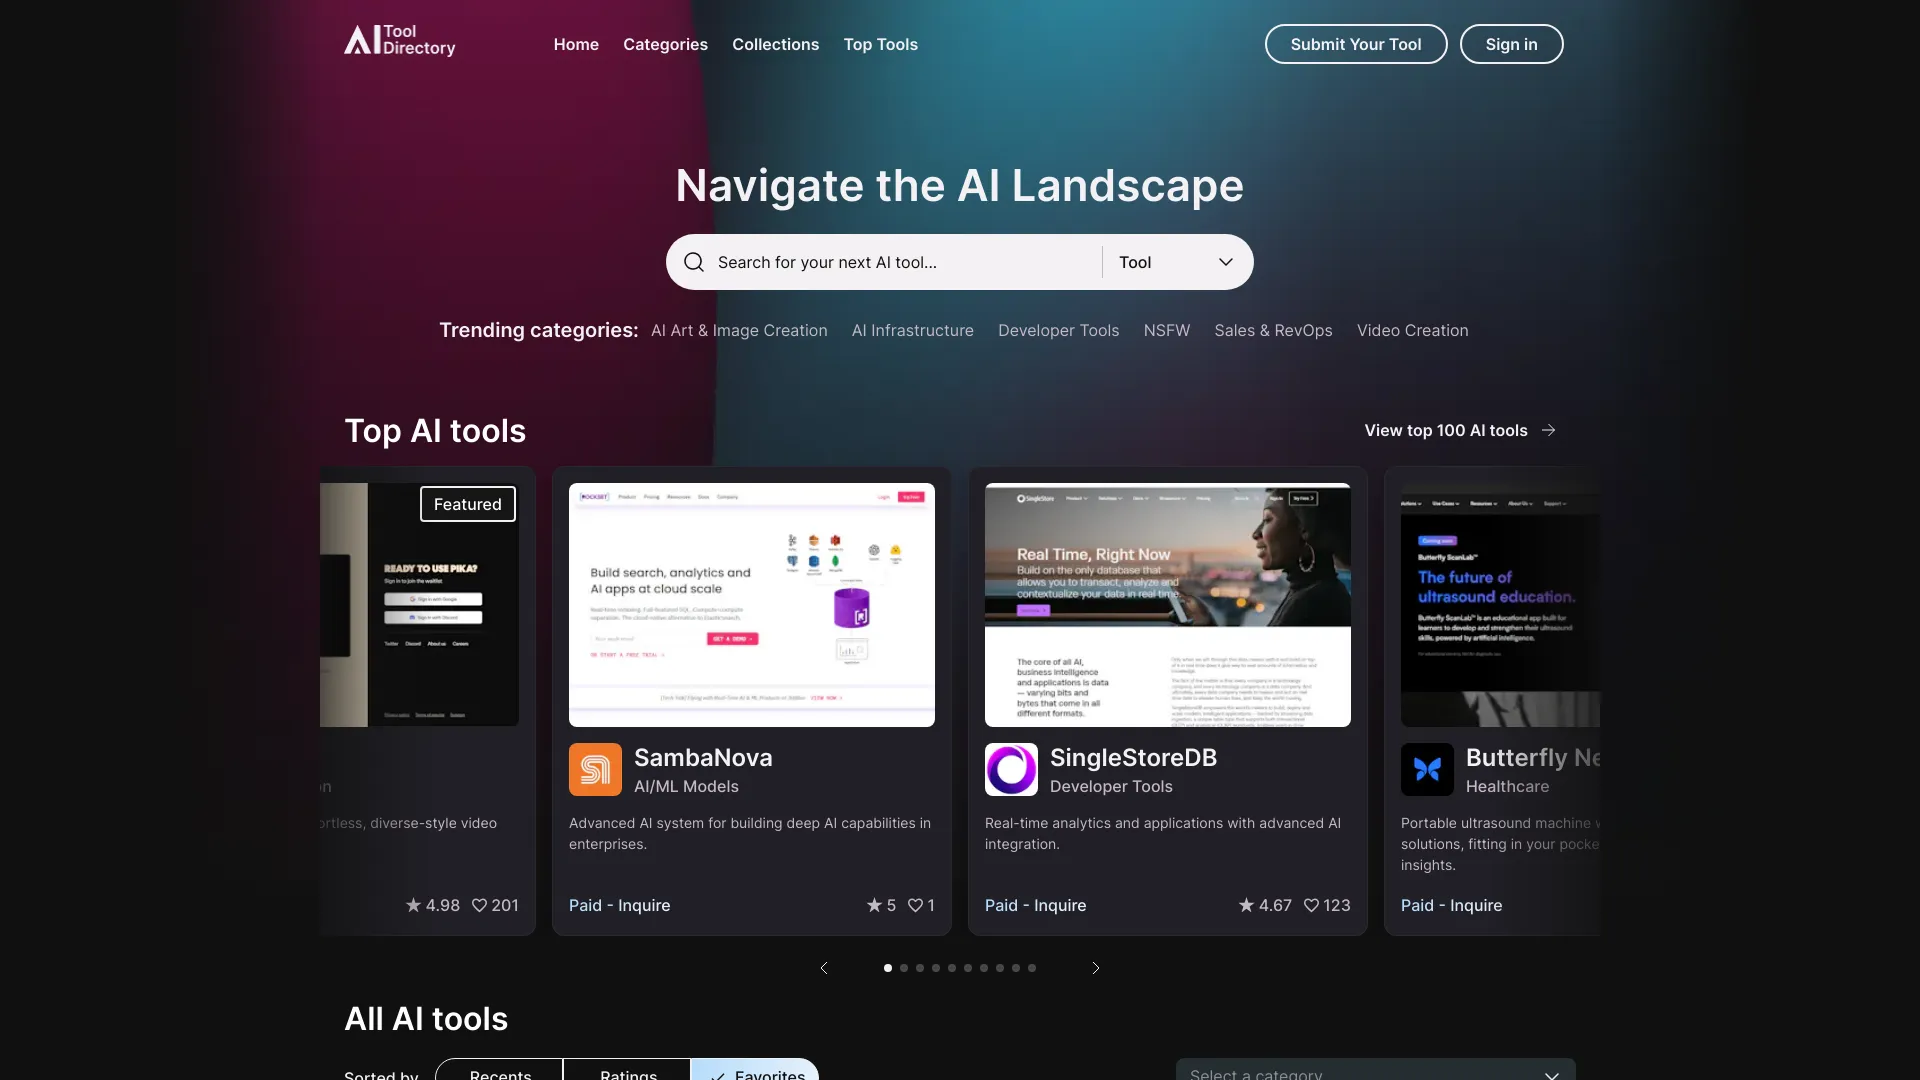Click the heart icon on SingleStoreDB card
Screen dimensions: 1920x1080
click(x=1311, y=906)
